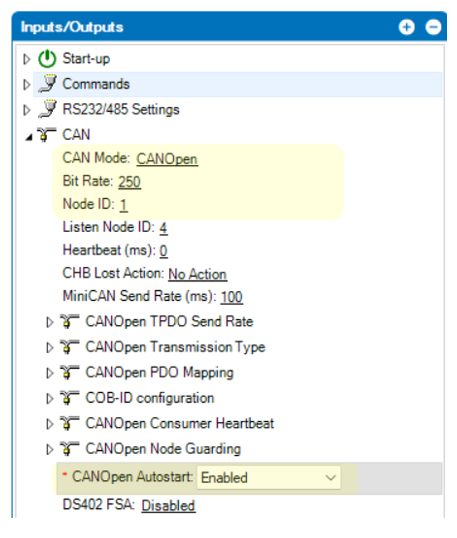
Task: Click the MiniCAN Send Rate value 100
Action: pyautogui.click(x=232, y=297)
